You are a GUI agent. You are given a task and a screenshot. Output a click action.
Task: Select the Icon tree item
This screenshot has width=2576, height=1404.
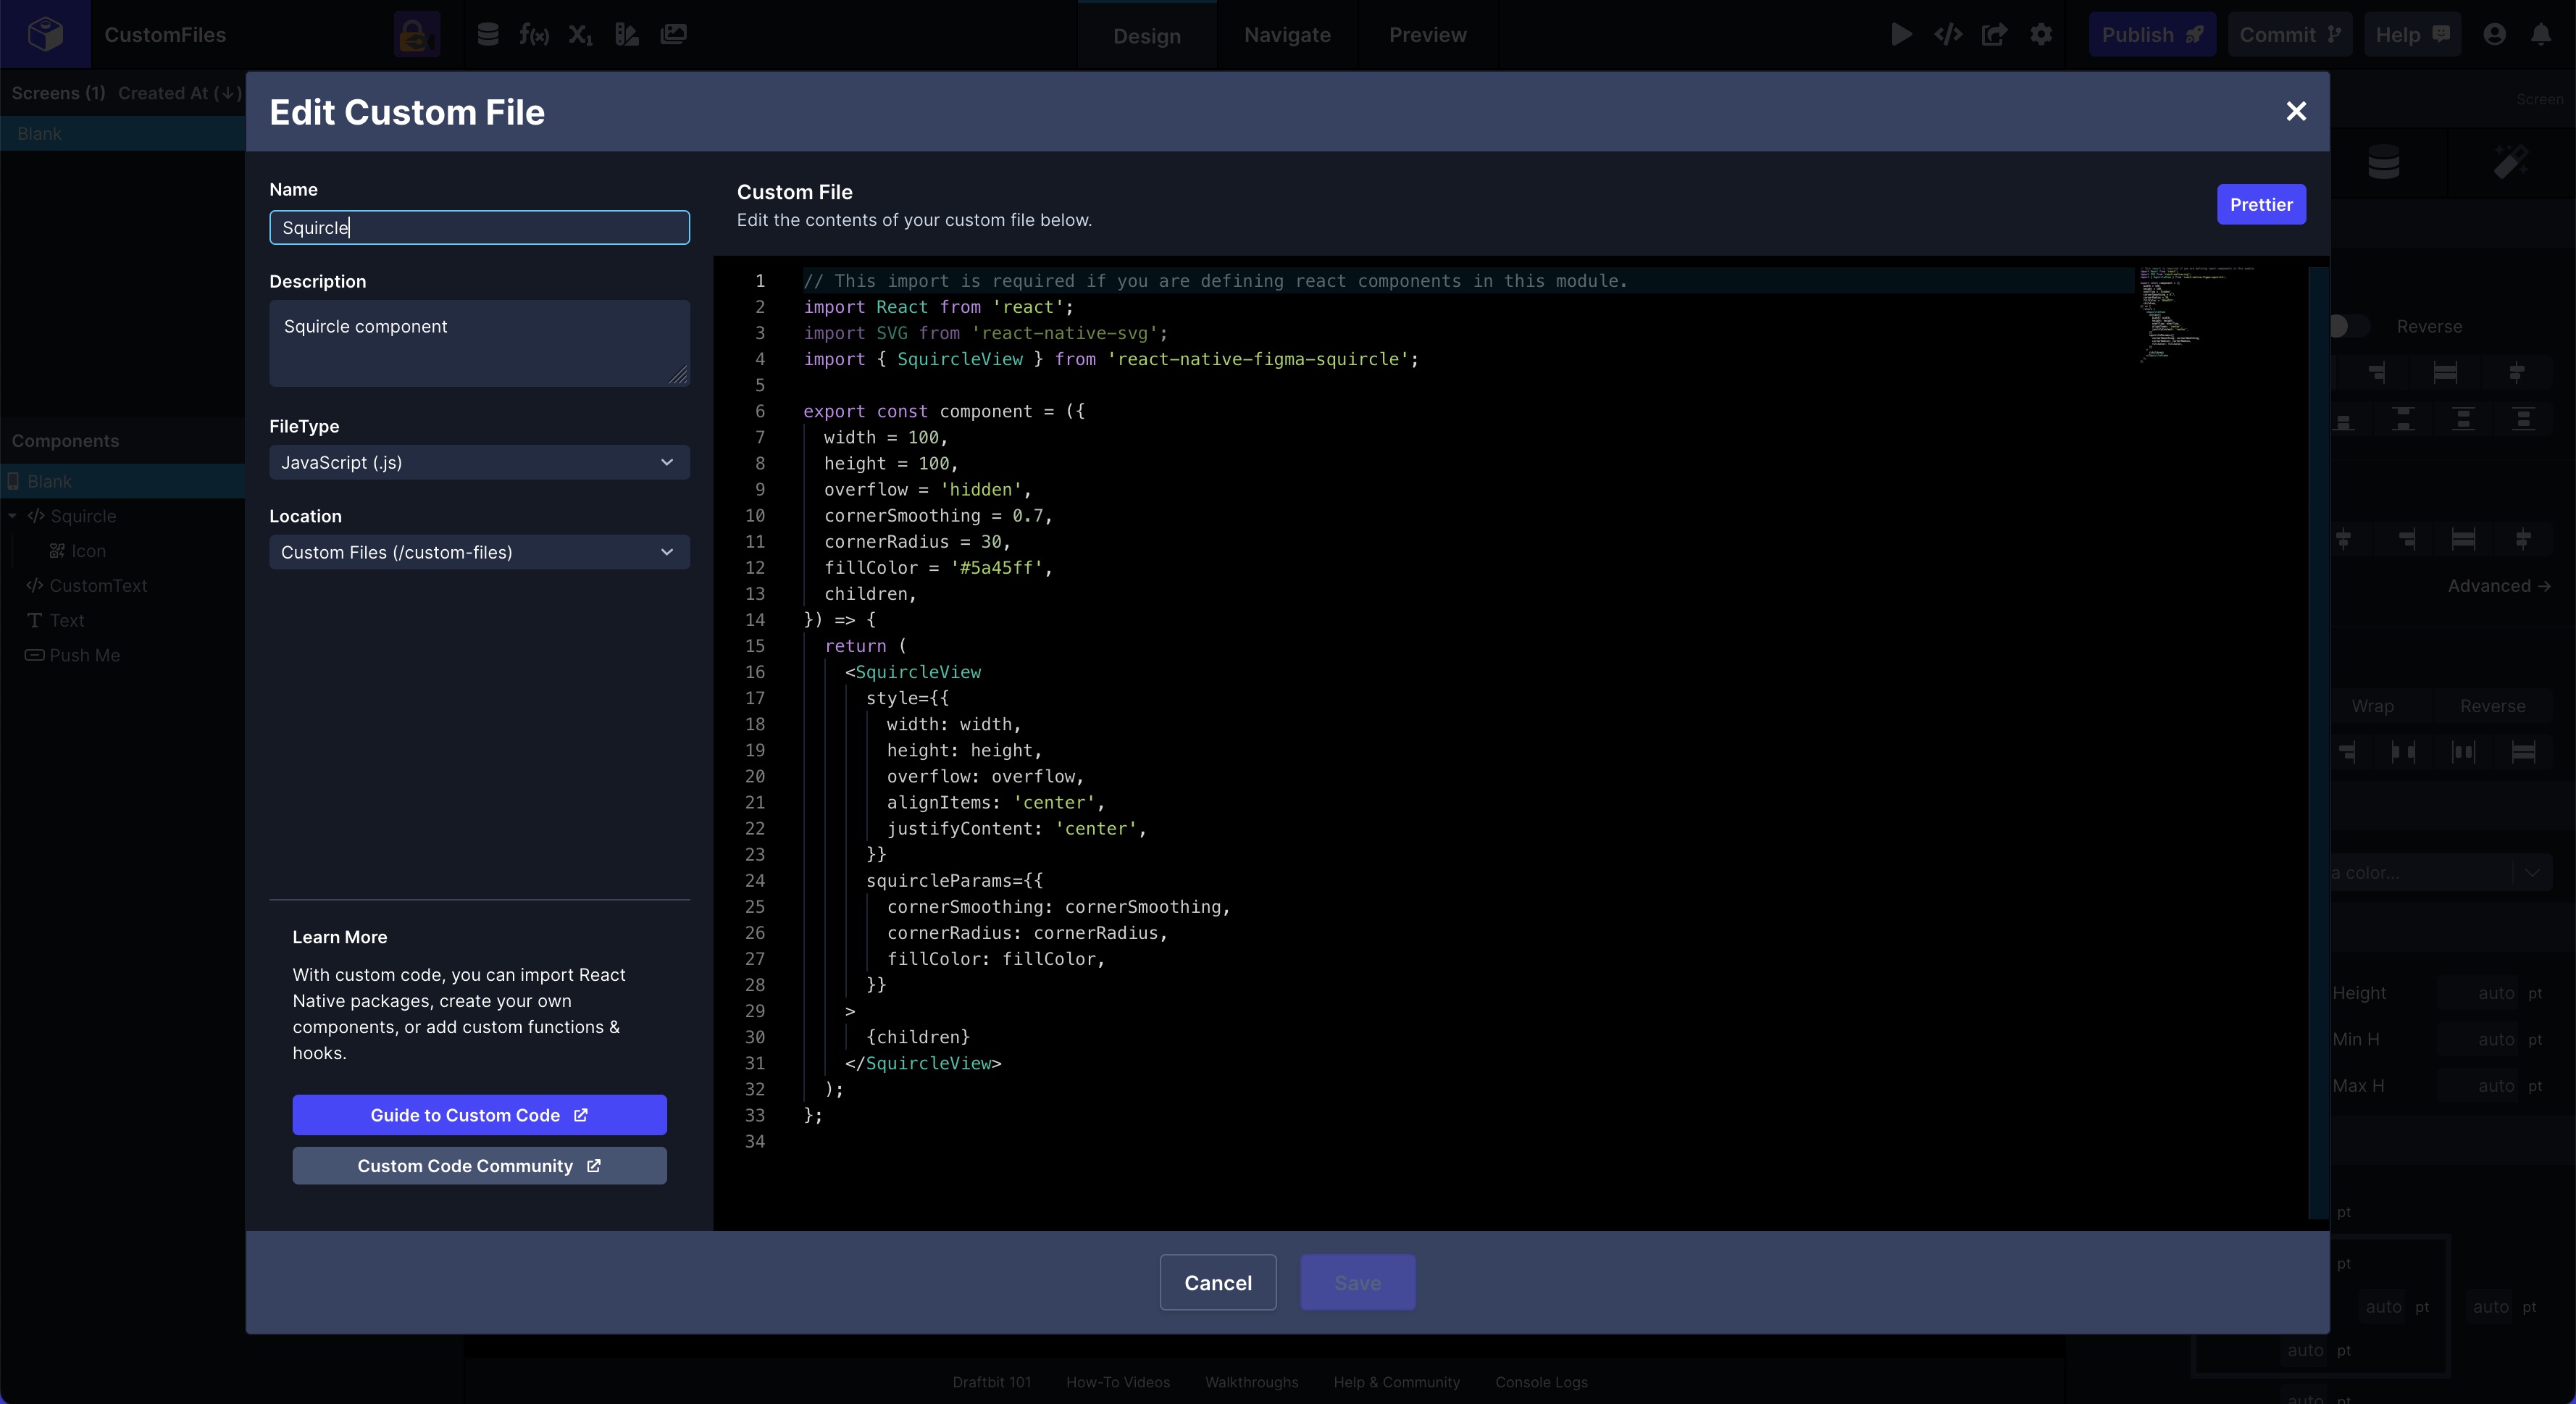(x=88, y=551)
